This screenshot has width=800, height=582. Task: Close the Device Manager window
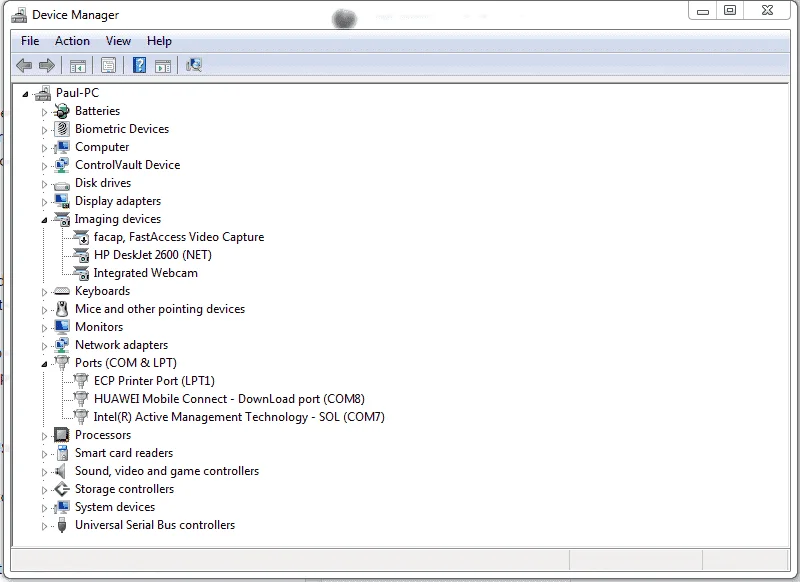coord(767,11)
